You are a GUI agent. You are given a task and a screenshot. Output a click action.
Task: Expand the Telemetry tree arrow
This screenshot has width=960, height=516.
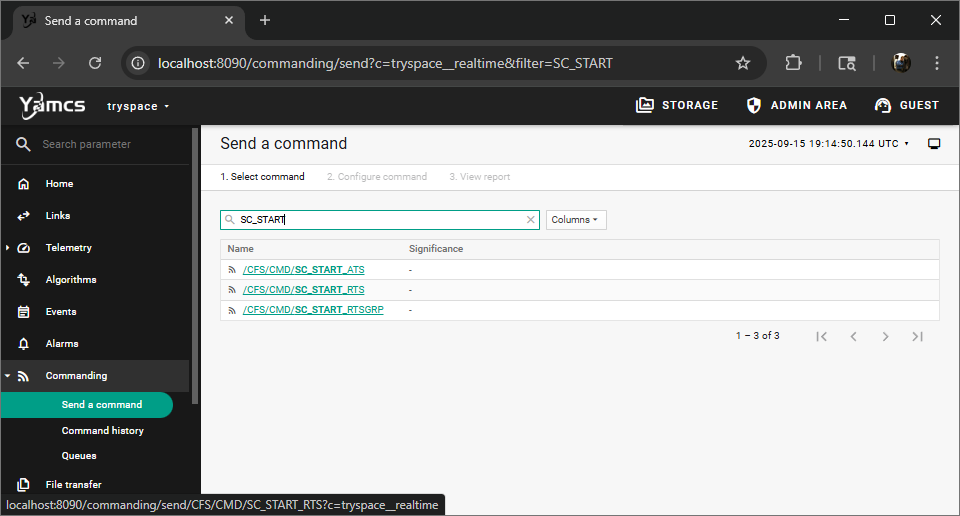pyautogui.click(x=7, y=247)
